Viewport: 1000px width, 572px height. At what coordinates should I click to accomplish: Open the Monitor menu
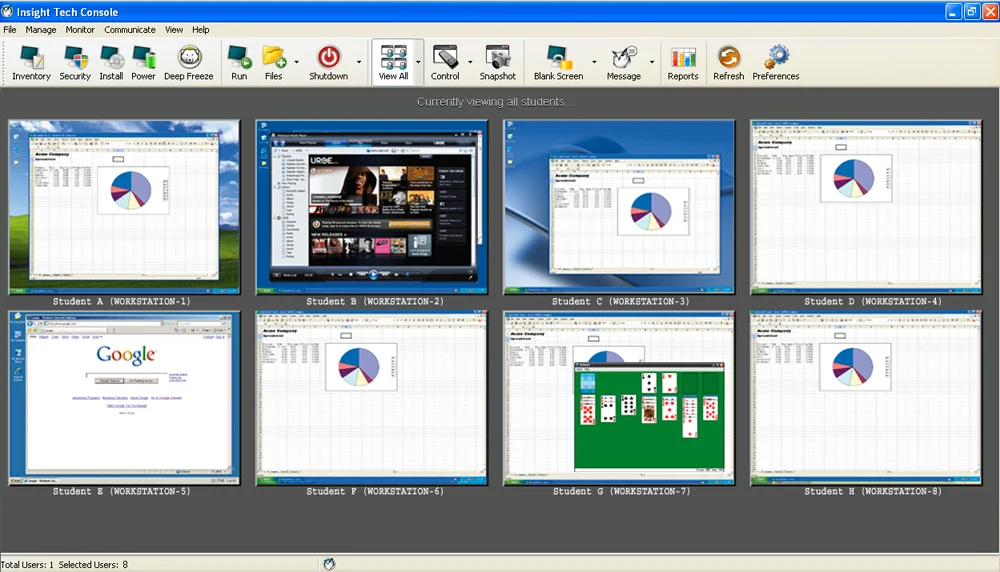pos(80,30)
